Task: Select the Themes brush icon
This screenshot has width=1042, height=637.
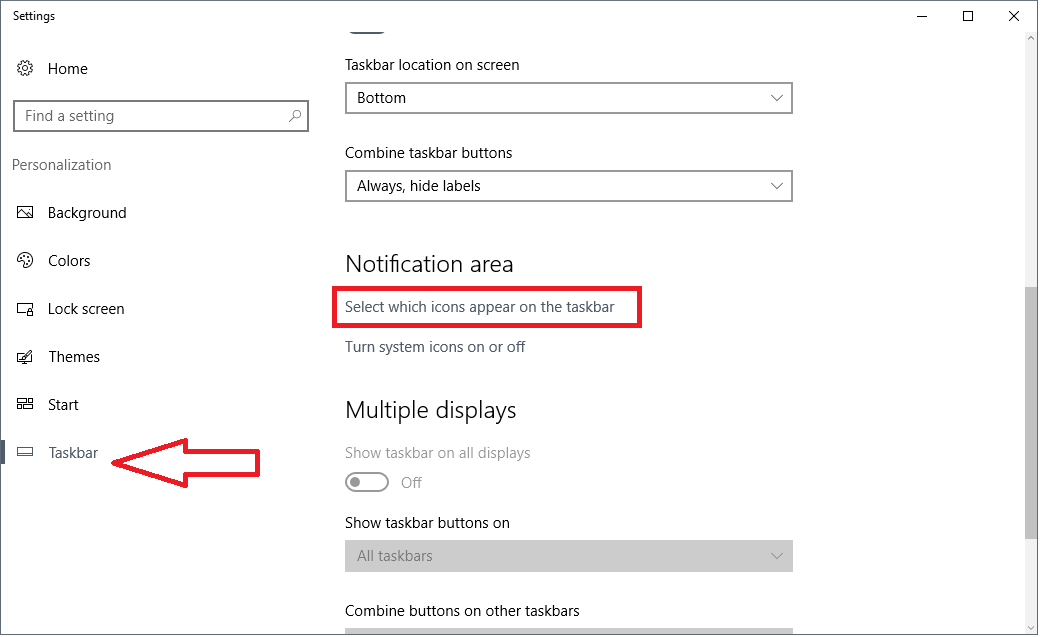Action: (24, 356)
